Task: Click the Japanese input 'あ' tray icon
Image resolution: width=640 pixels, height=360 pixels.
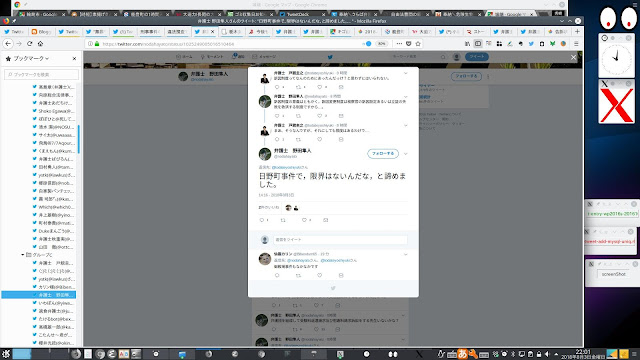Action: pos(462,354)
